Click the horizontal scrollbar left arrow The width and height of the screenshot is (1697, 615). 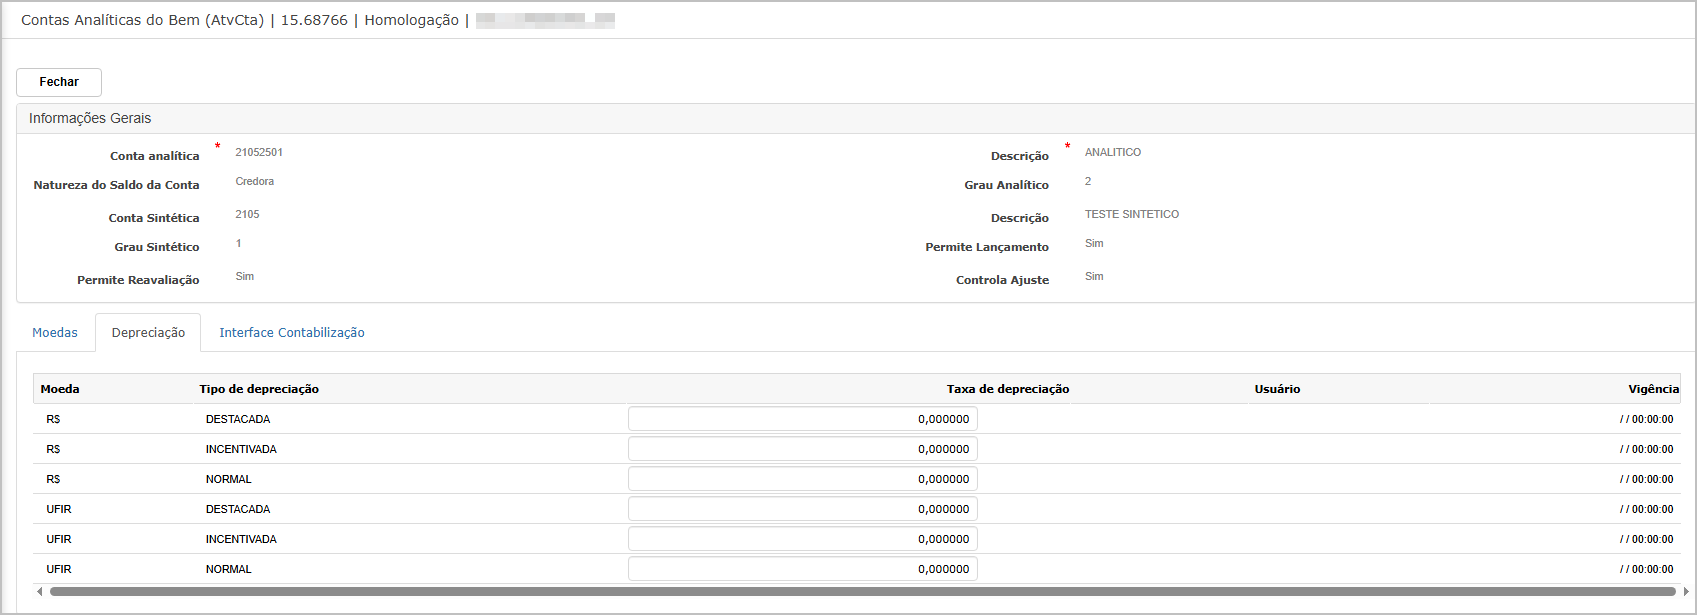40,592
